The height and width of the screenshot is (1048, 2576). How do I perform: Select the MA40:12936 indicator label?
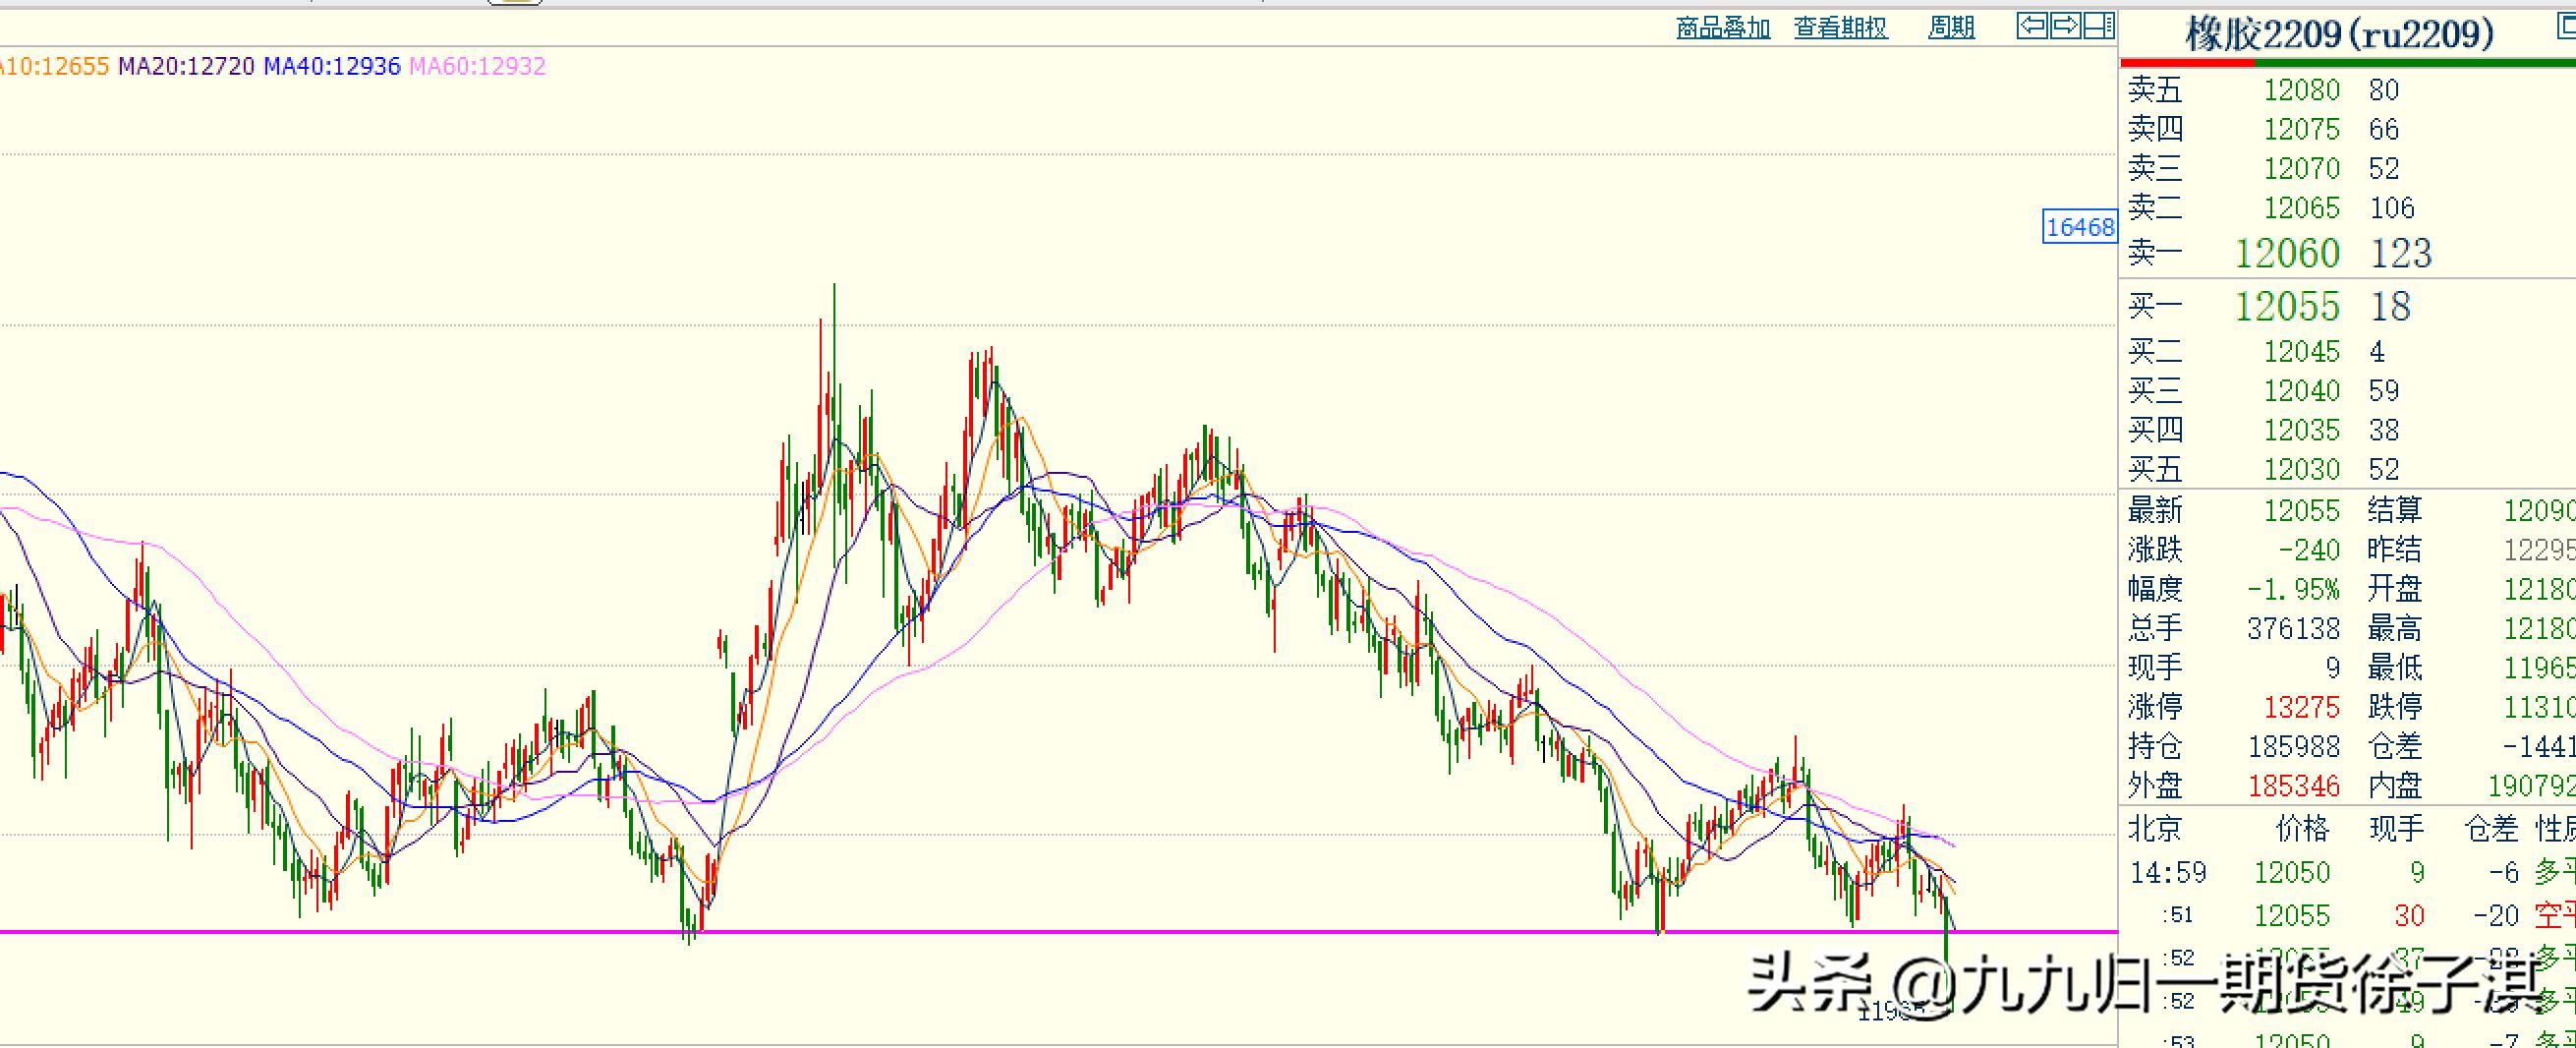click(332, 67)
